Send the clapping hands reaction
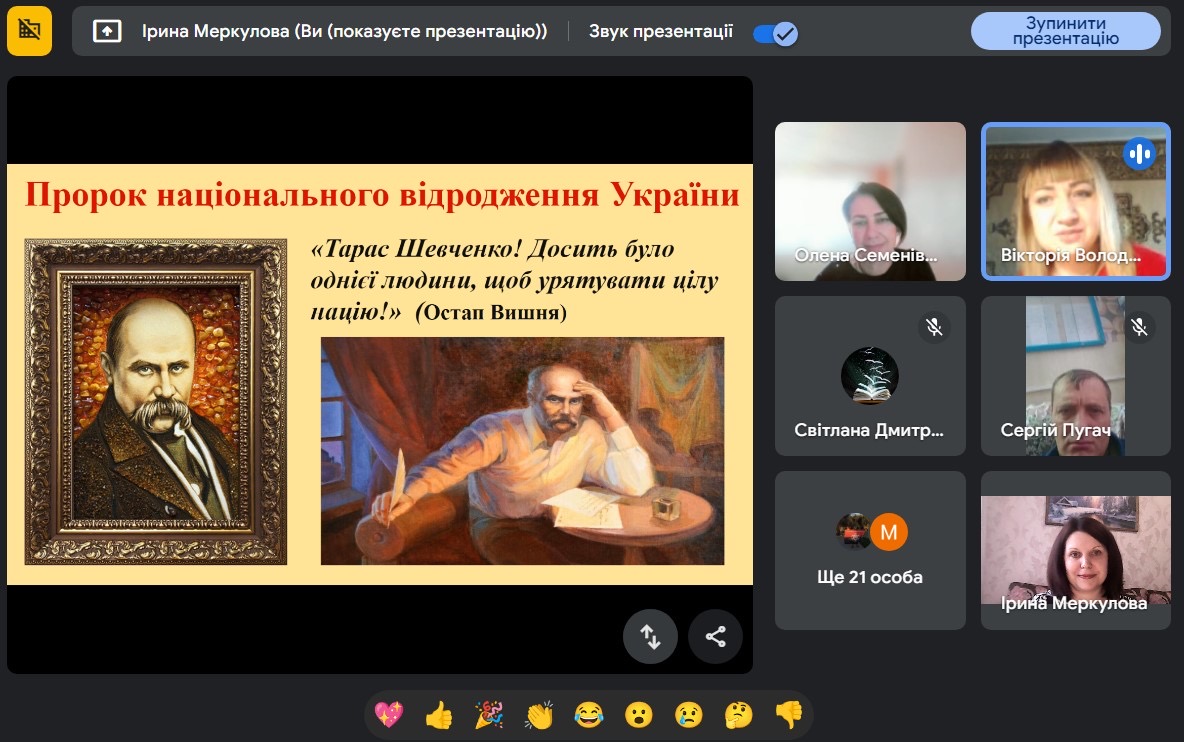 539,713
